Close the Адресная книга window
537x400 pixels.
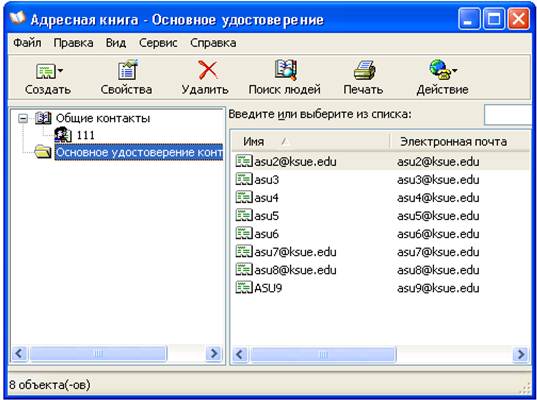tap(518, 19)
